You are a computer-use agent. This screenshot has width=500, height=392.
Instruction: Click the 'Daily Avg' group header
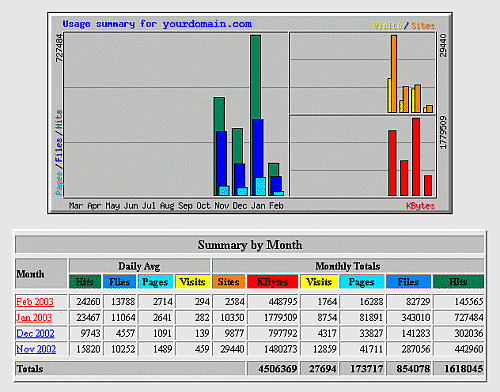[139, 266]
